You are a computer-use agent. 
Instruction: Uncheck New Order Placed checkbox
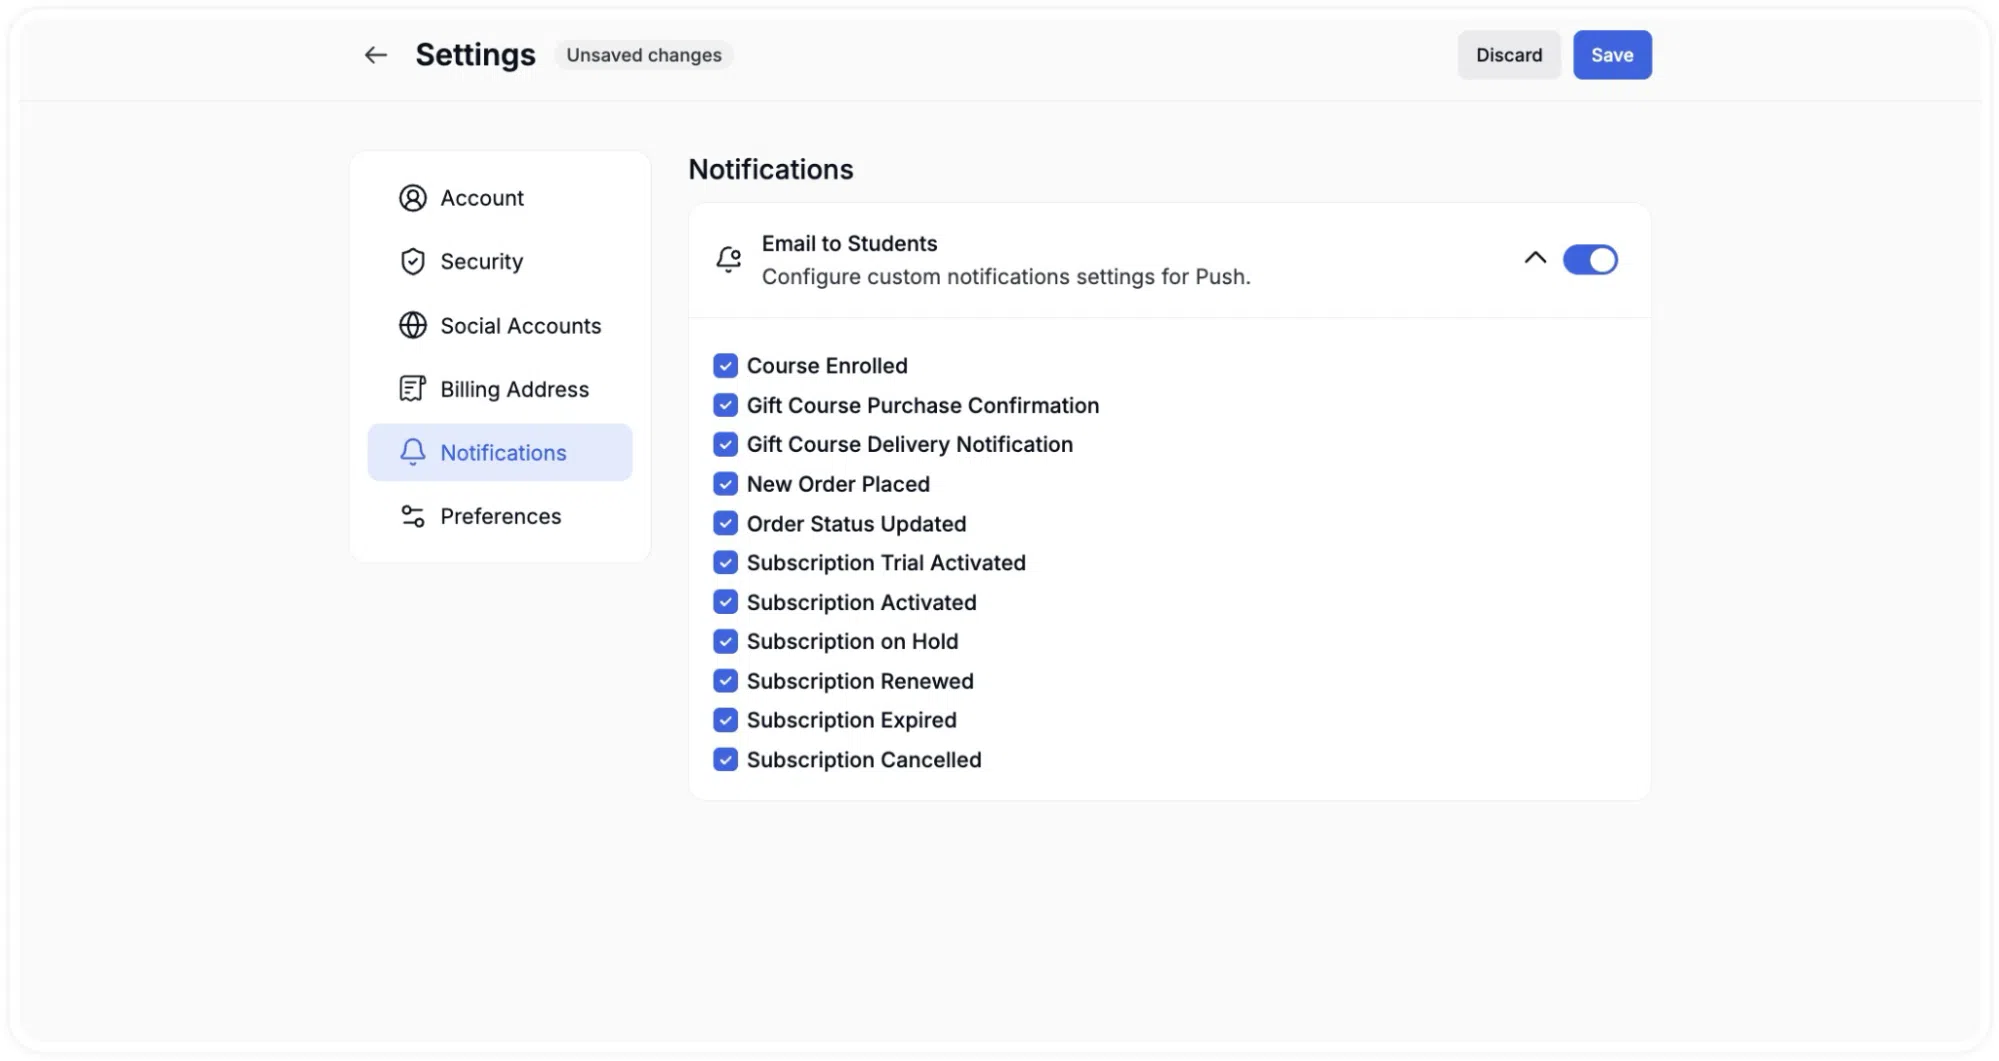coord(725,484)
